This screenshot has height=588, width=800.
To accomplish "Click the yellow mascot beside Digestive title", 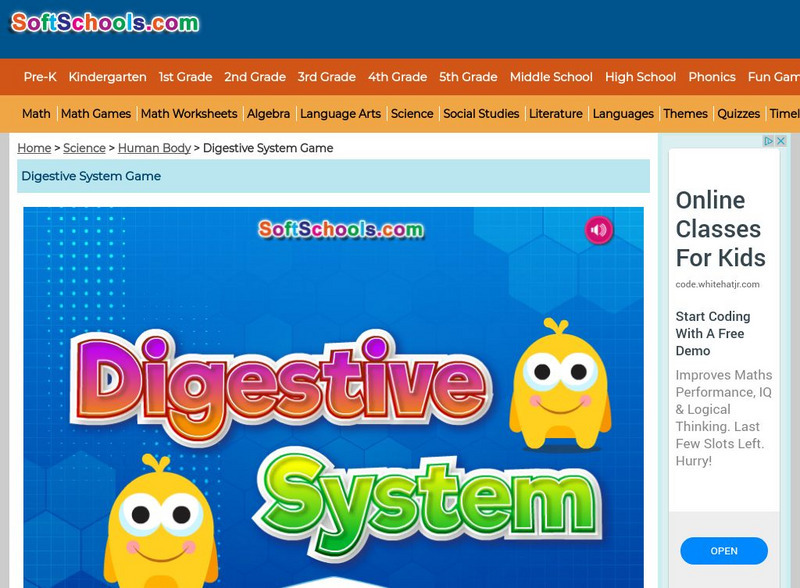I will coord(560,385).
